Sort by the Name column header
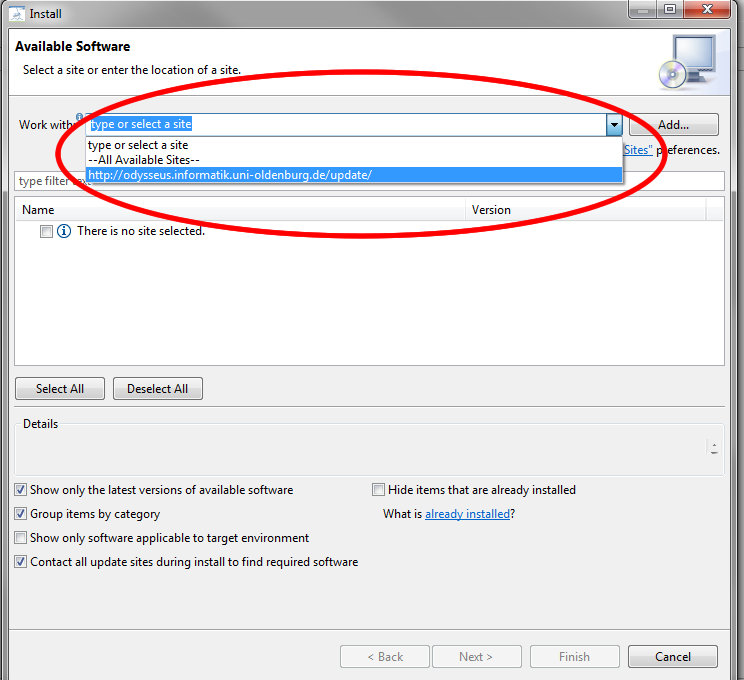The width and height of the screenshot is (744, 680). coord(240,210)
